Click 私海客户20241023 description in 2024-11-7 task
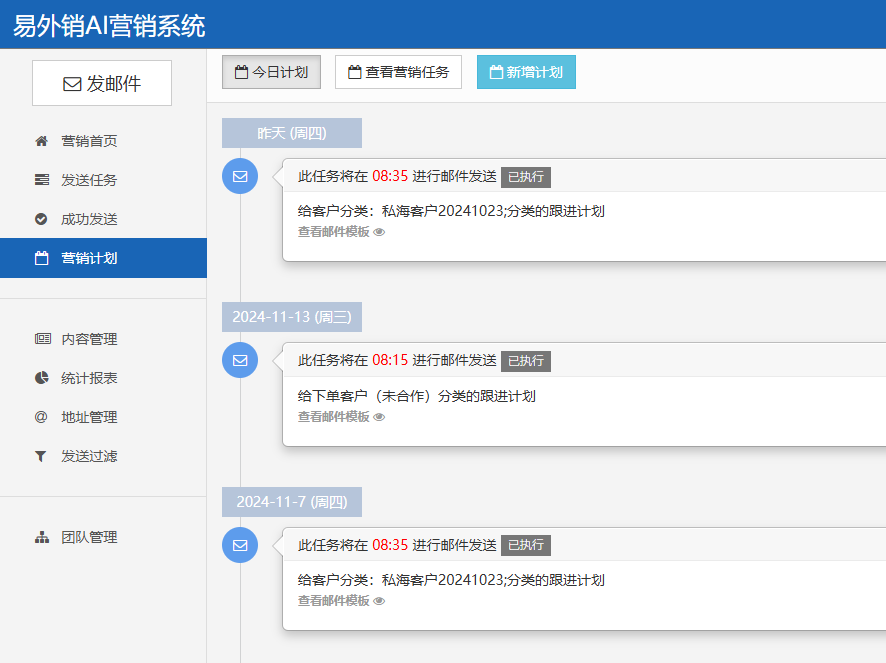Screen dimensions: 886x663 click(451, 580)
